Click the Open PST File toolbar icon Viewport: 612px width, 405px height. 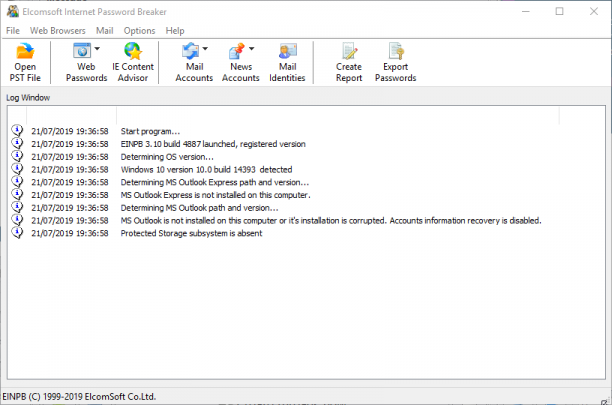(25, 52)
